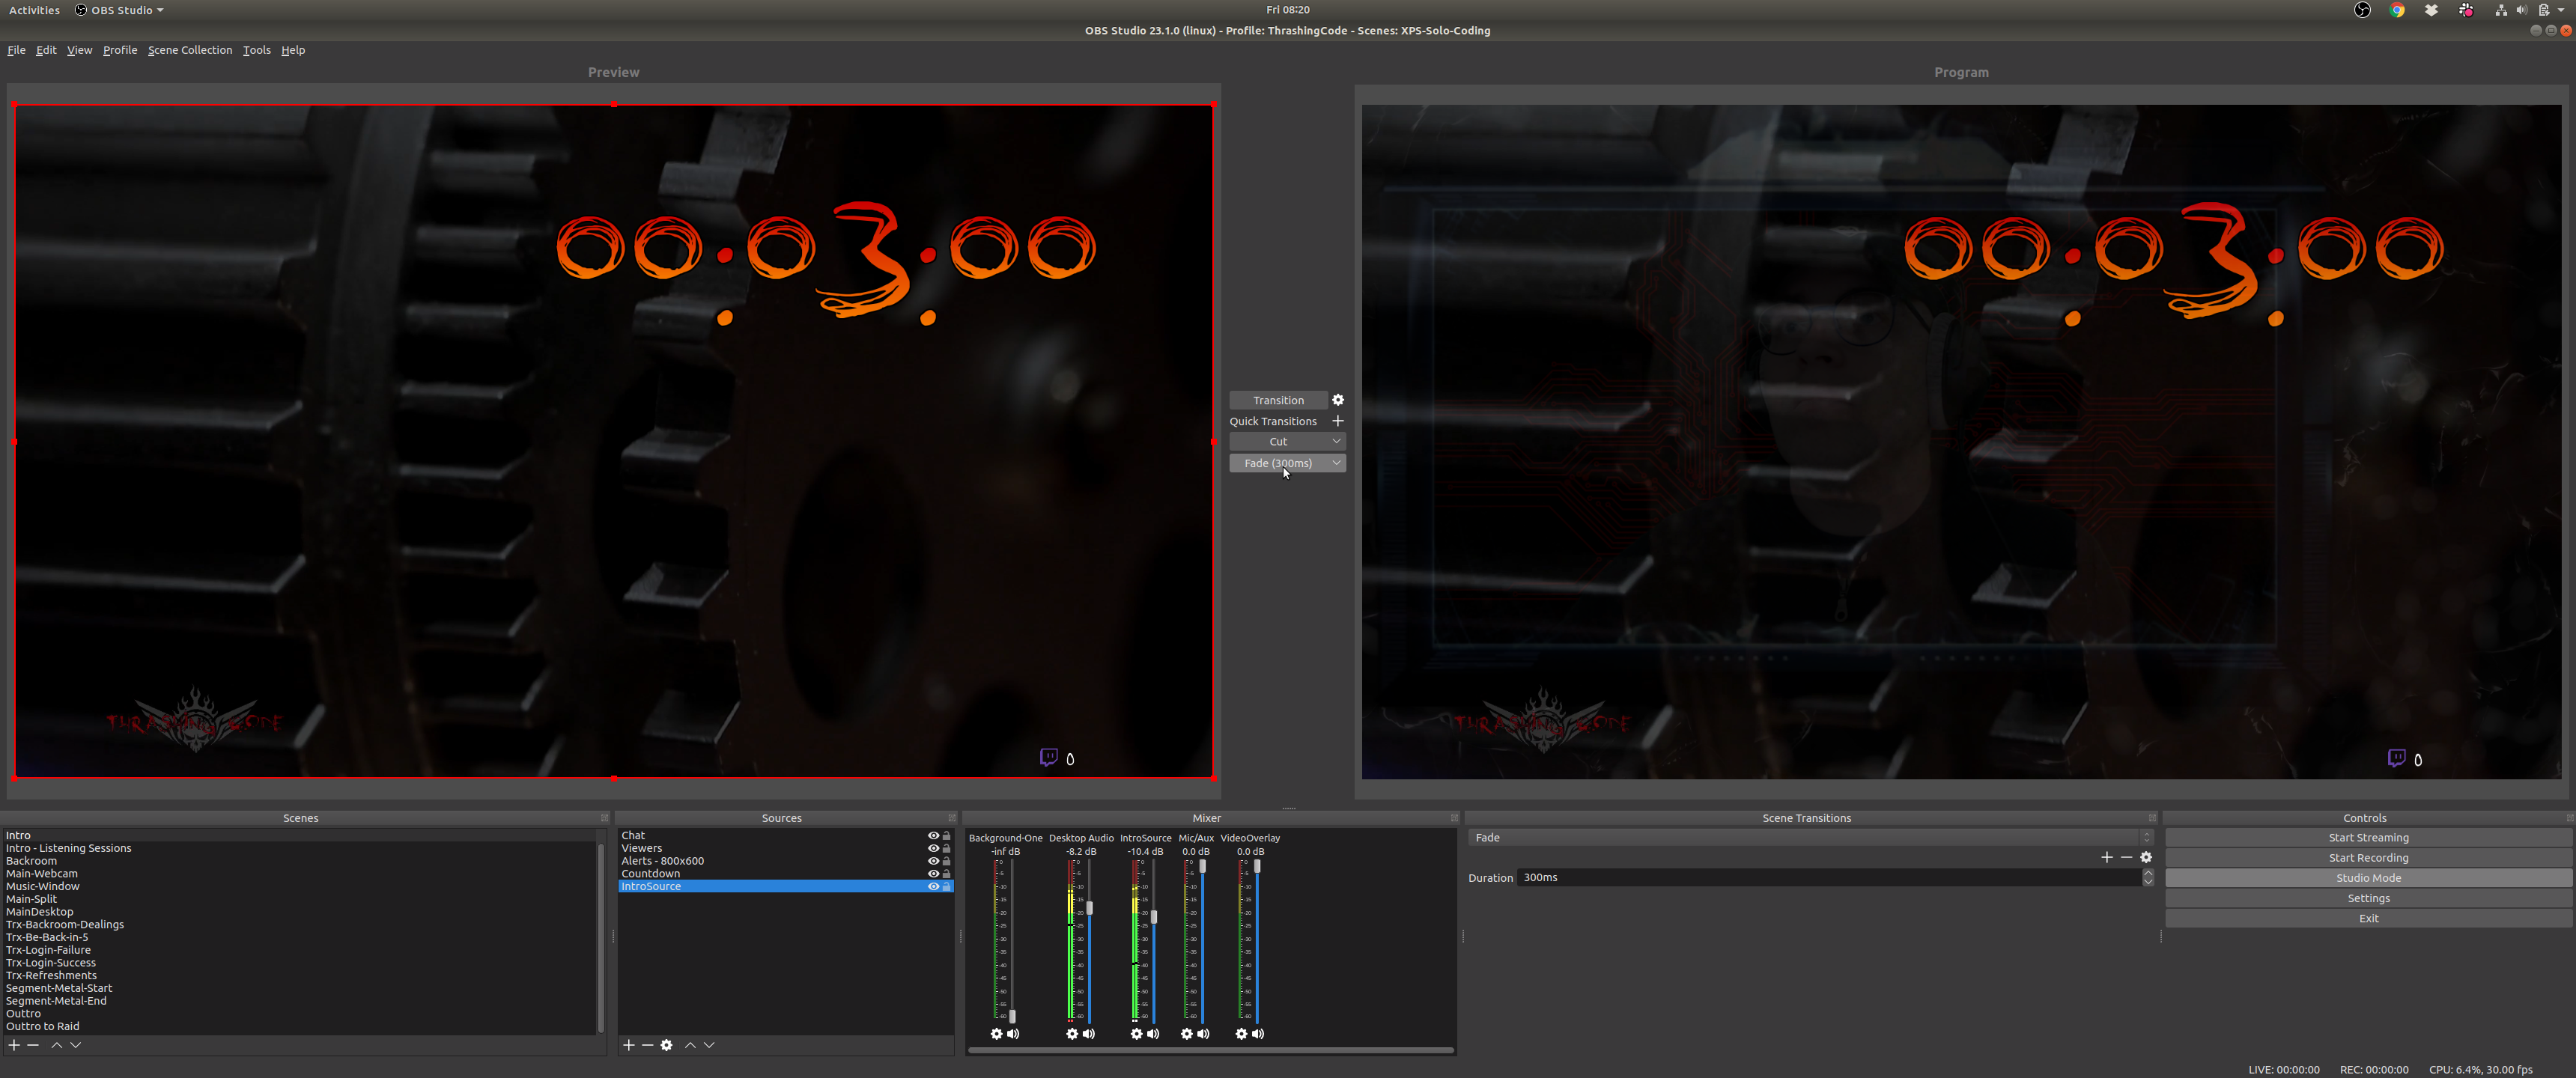Increase transition duration with up arrow

2148,873
